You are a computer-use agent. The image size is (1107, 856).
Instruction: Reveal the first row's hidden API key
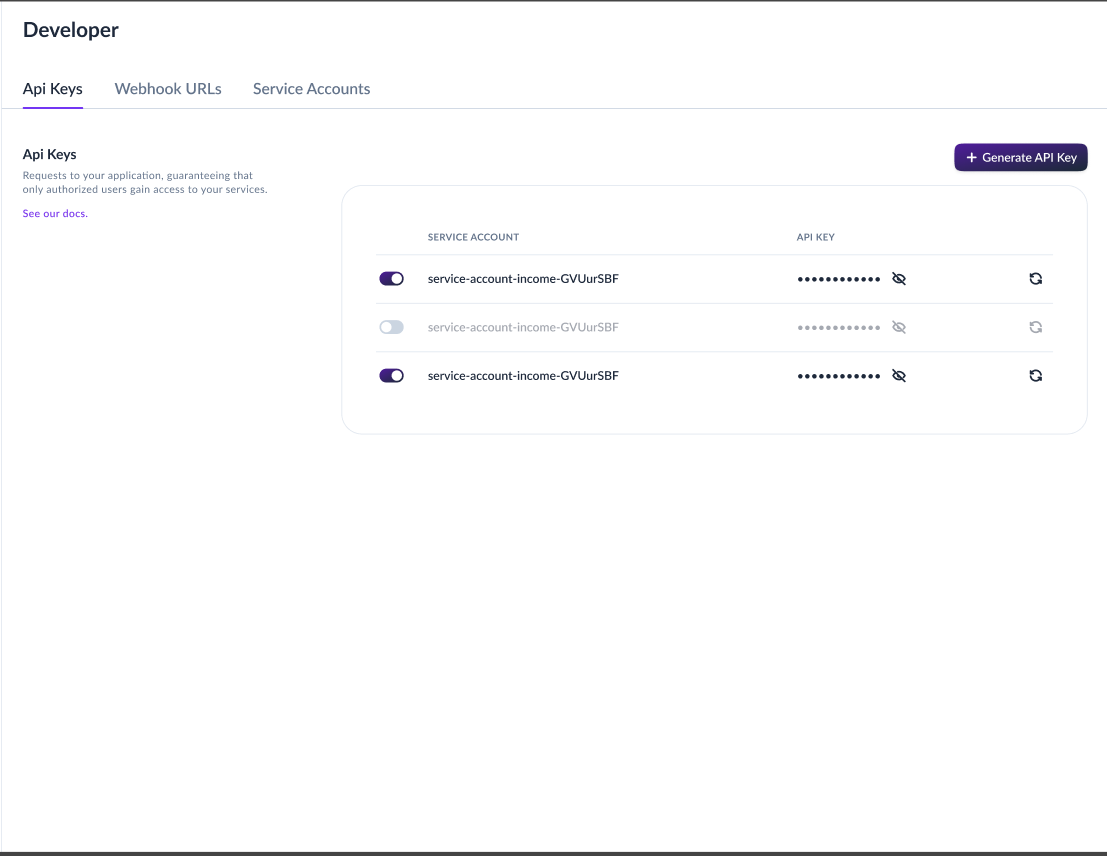click(898, 278)
